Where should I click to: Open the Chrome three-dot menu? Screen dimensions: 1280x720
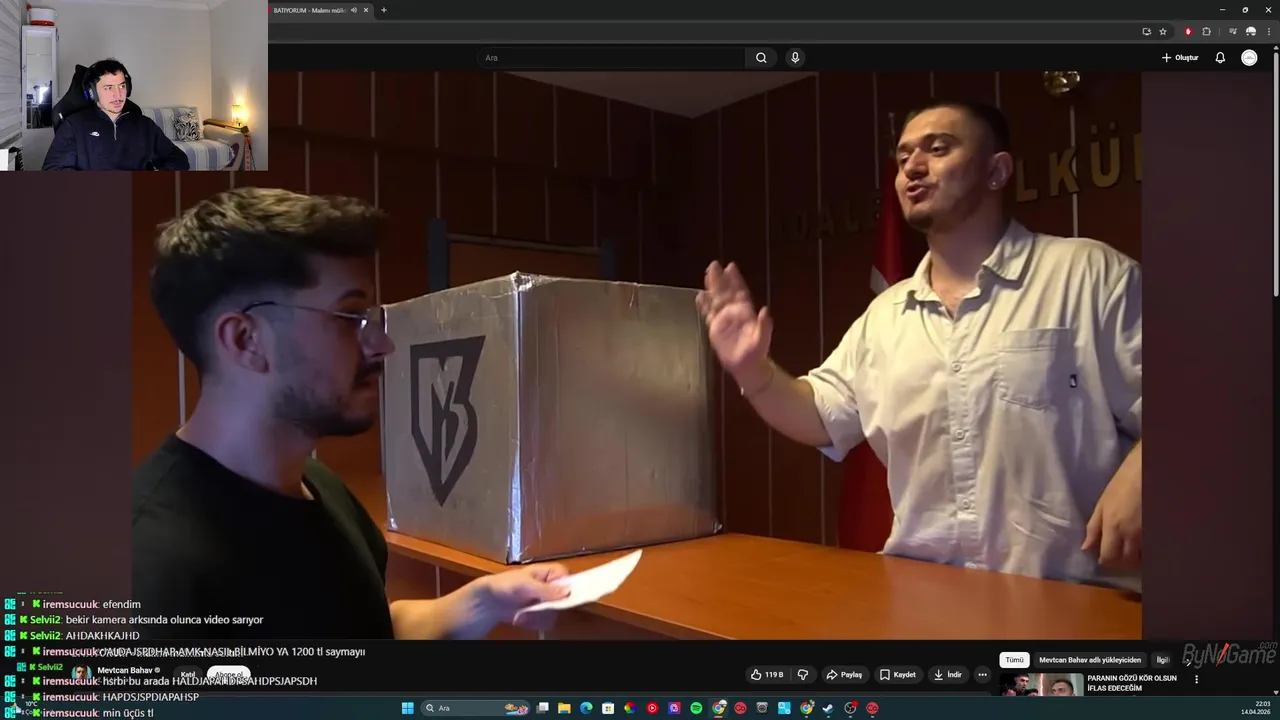pos(1267,31)
